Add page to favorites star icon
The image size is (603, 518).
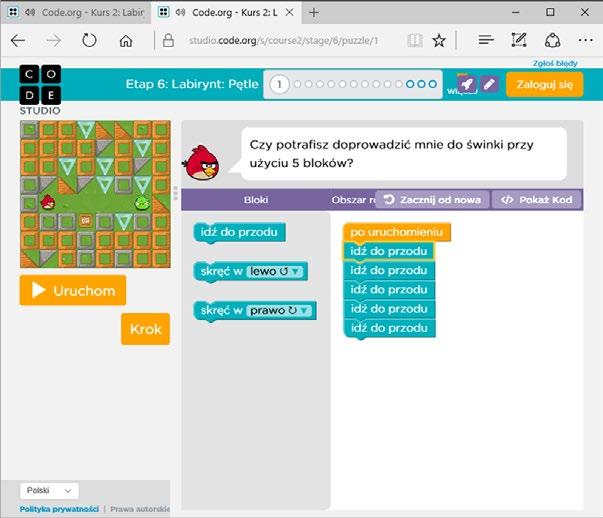[439, 40]
